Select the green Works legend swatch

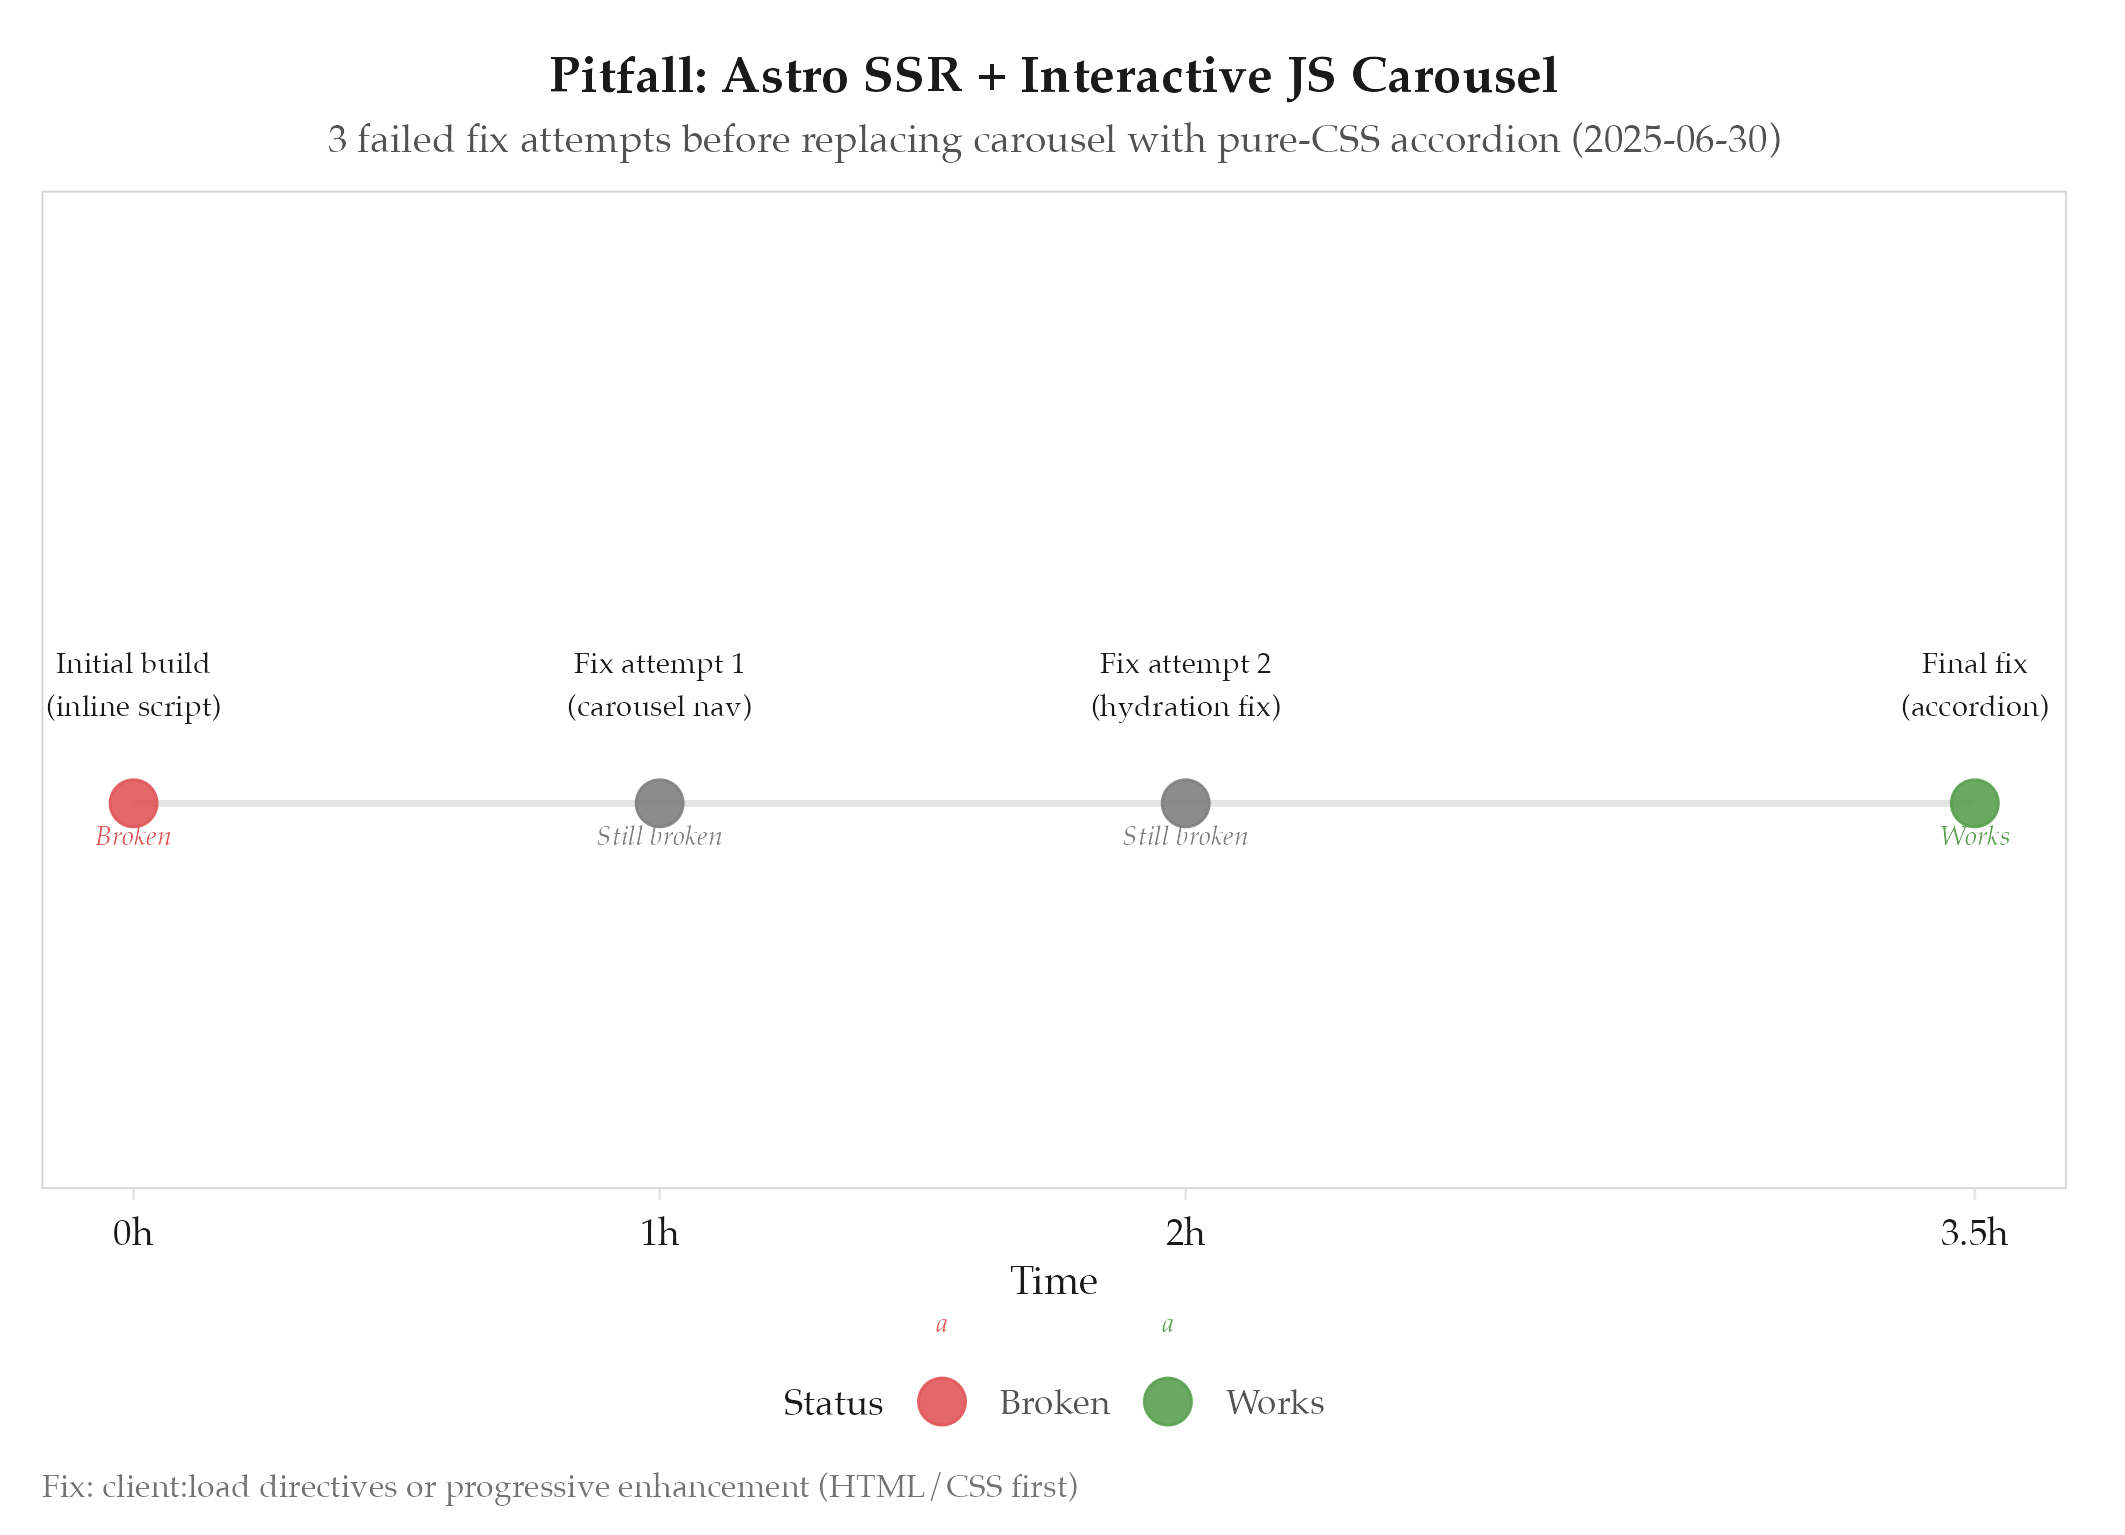pyautogui.click(x=1168, y=1402)
